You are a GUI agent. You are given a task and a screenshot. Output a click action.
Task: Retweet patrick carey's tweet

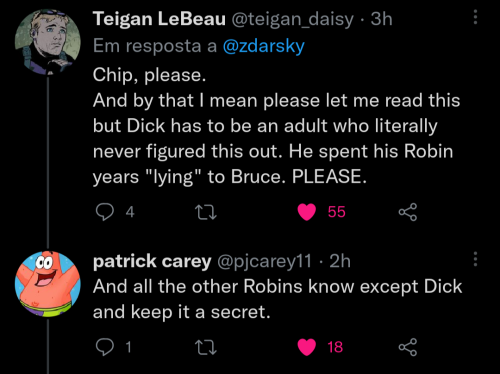(x=206, y=347)
